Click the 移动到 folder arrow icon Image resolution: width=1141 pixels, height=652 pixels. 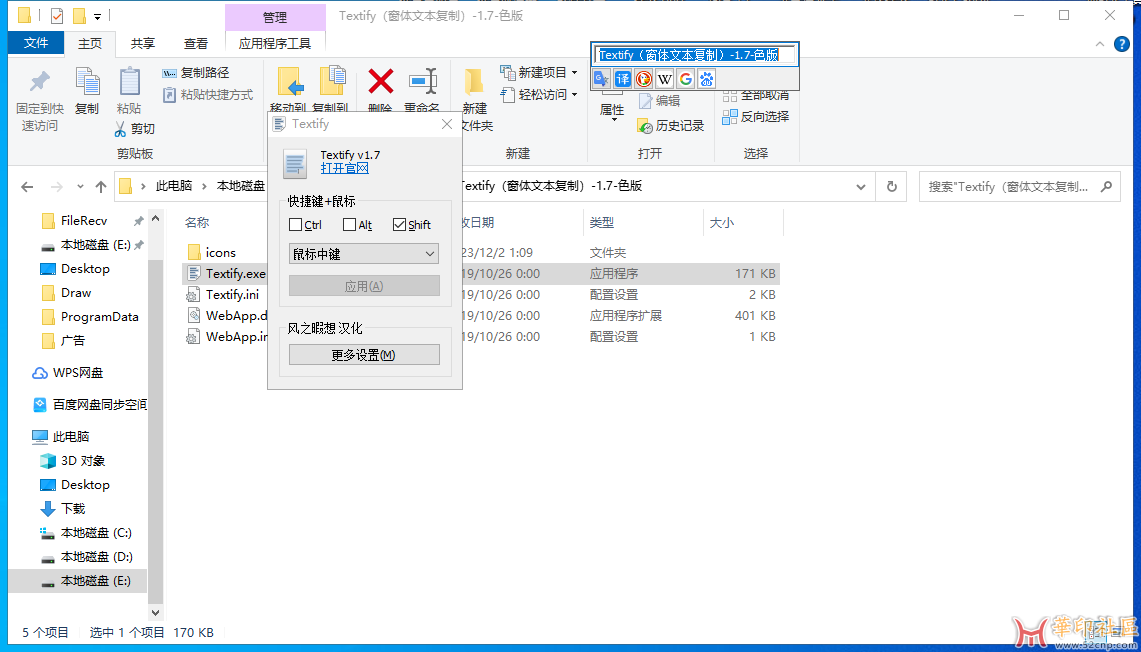point(290,82)
